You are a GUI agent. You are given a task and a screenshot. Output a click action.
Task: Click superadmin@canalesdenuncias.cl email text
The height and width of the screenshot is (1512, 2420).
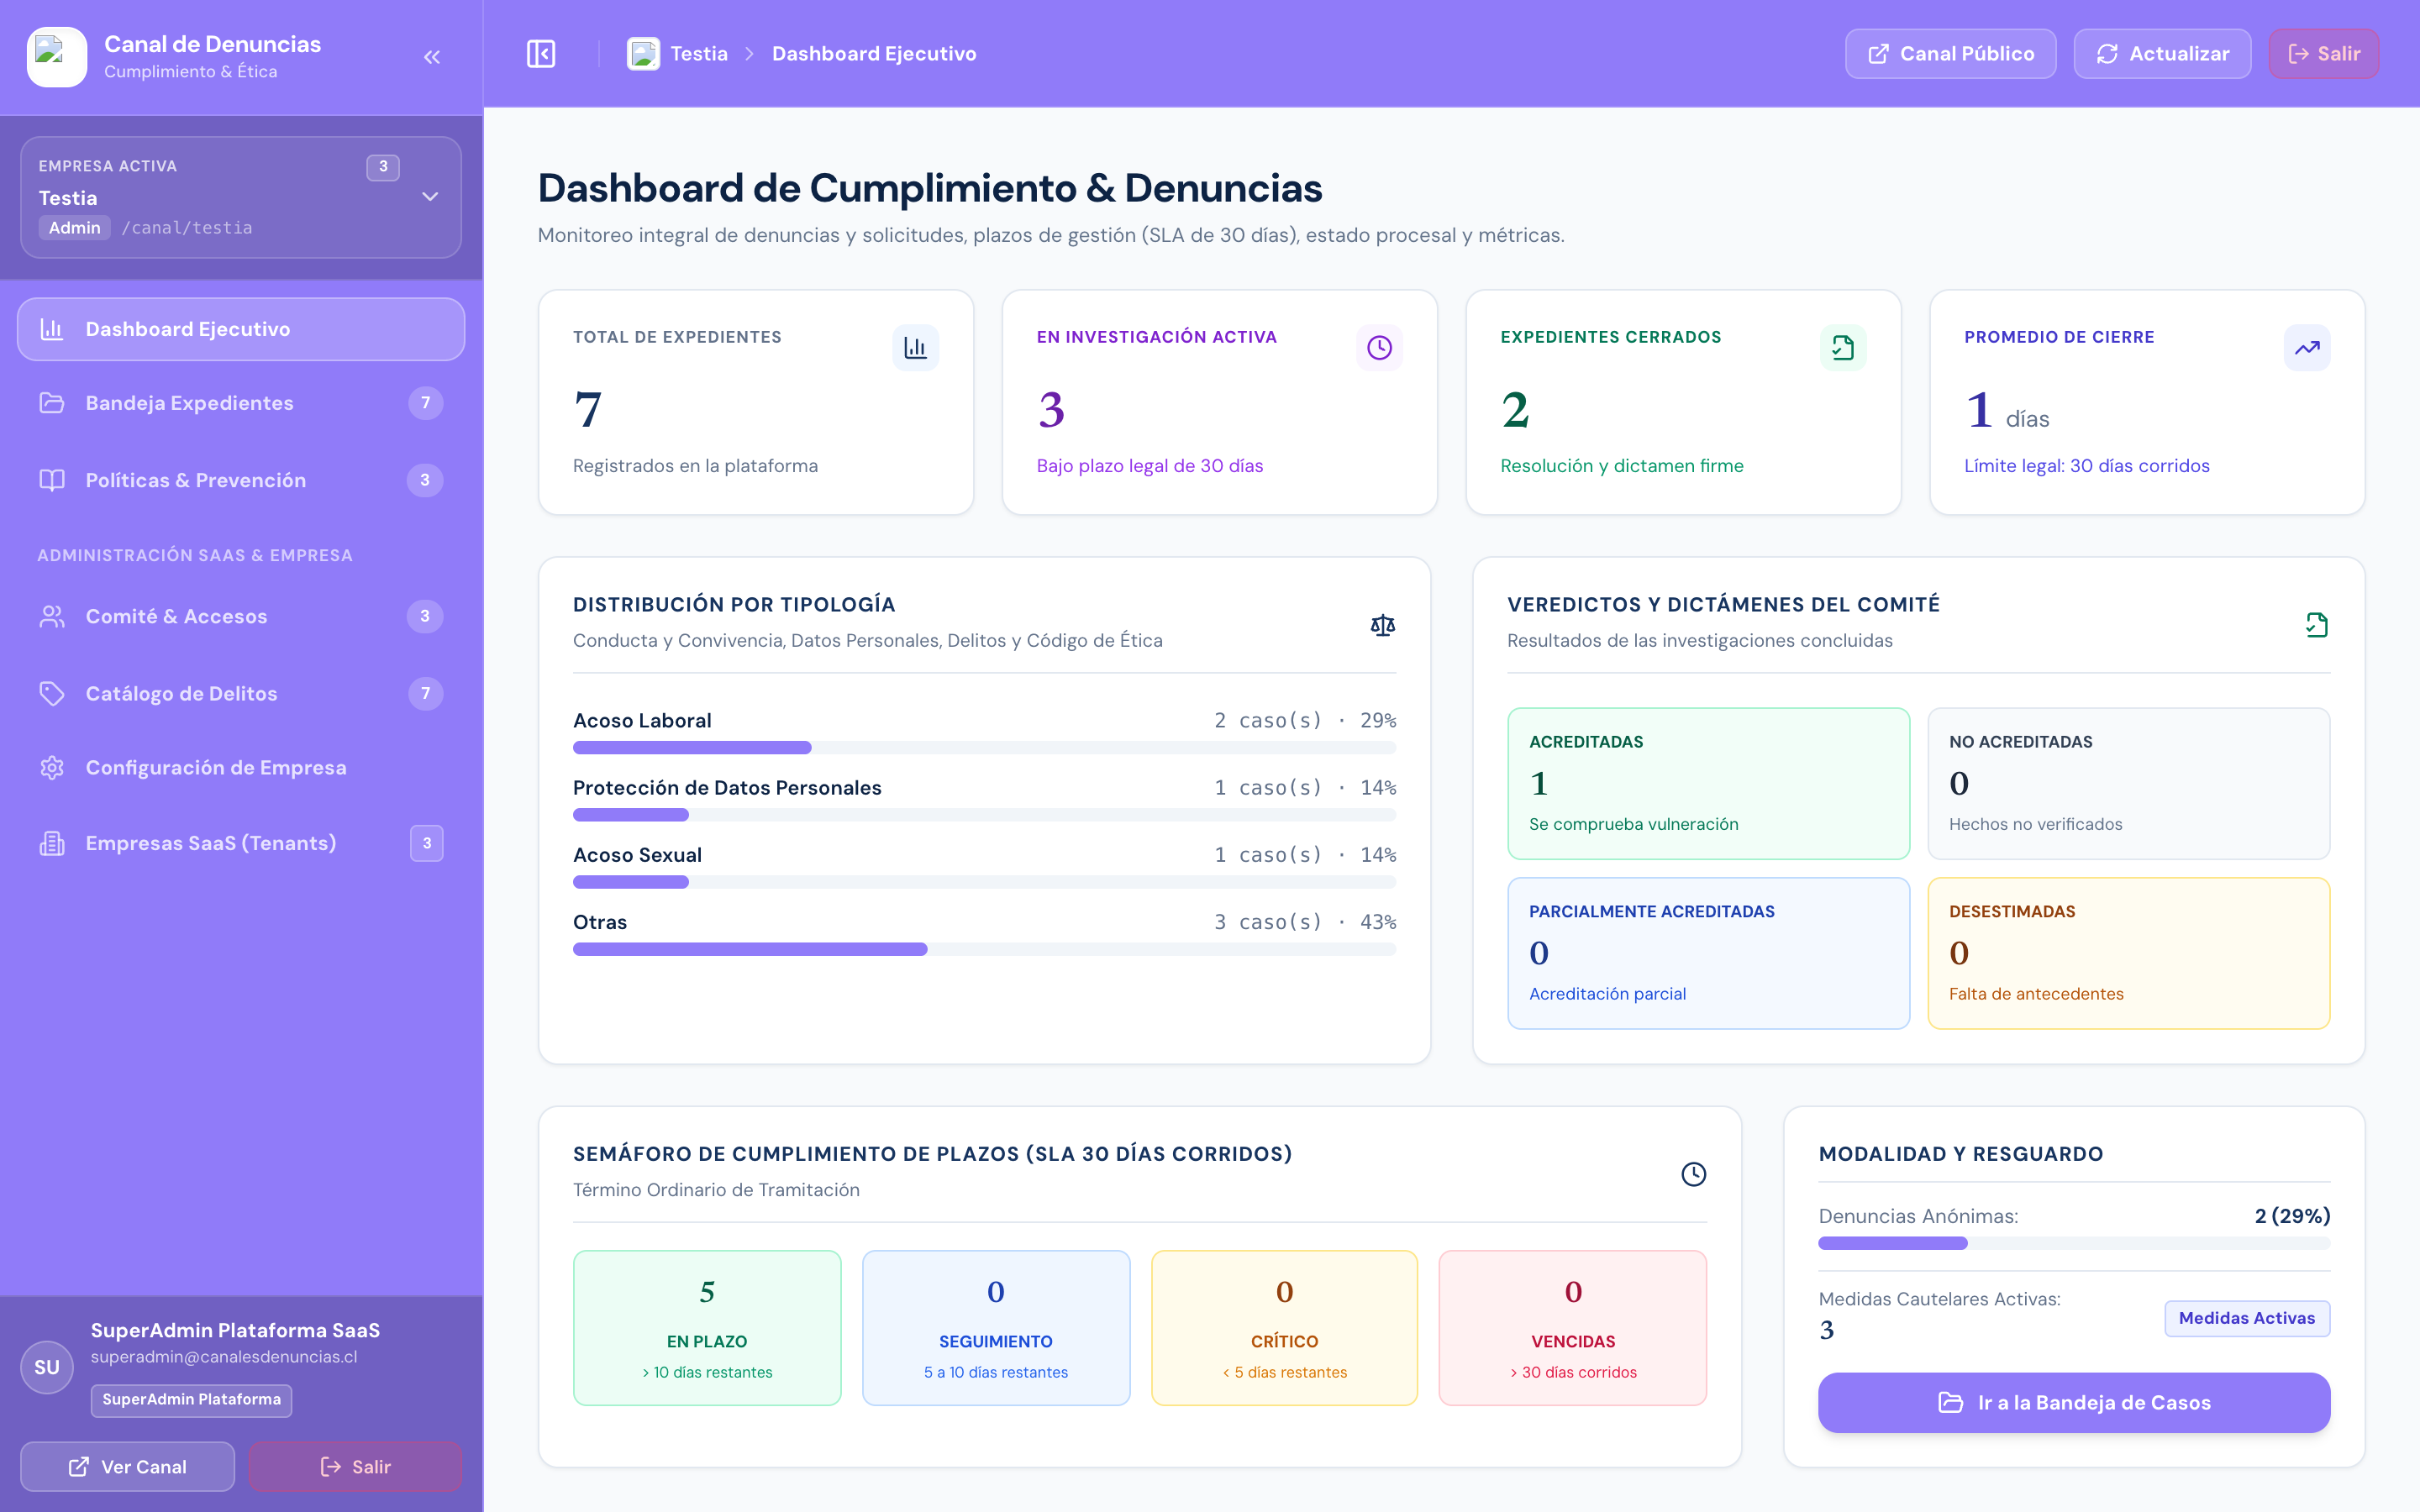point(224,1357)
